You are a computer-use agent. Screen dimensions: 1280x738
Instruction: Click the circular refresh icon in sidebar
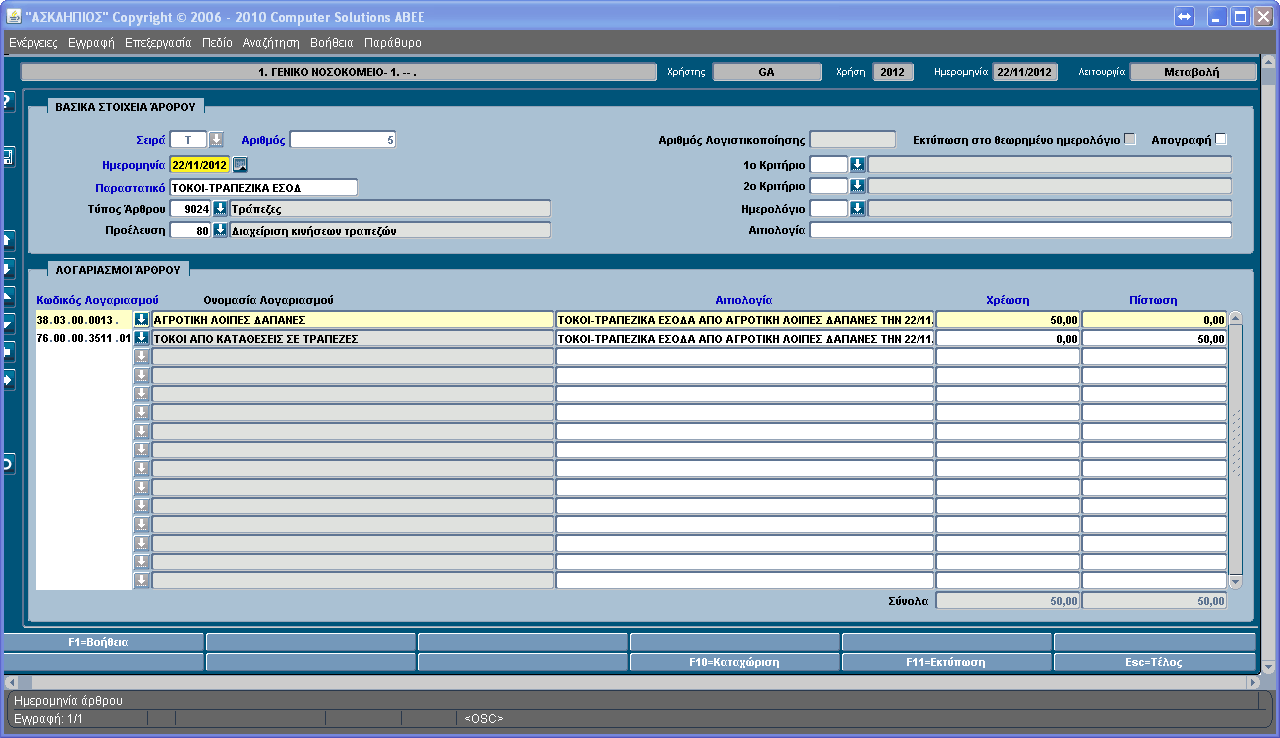click(6, 464)
